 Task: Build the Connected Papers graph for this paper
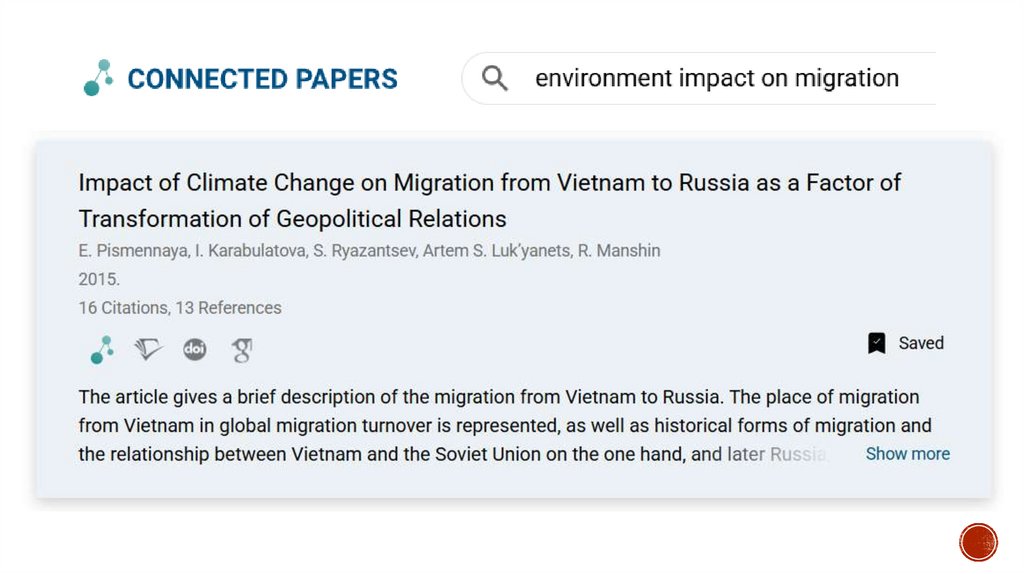point(101,350)
